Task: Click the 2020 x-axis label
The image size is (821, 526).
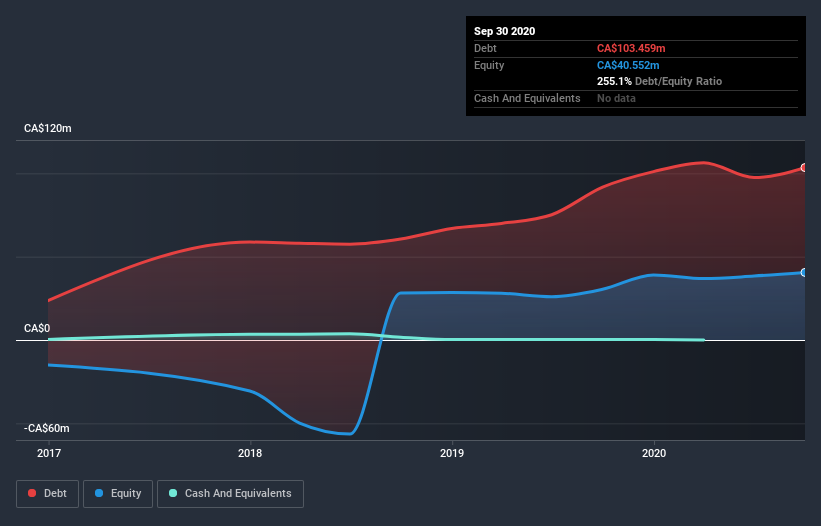Action: coord(654,453)
